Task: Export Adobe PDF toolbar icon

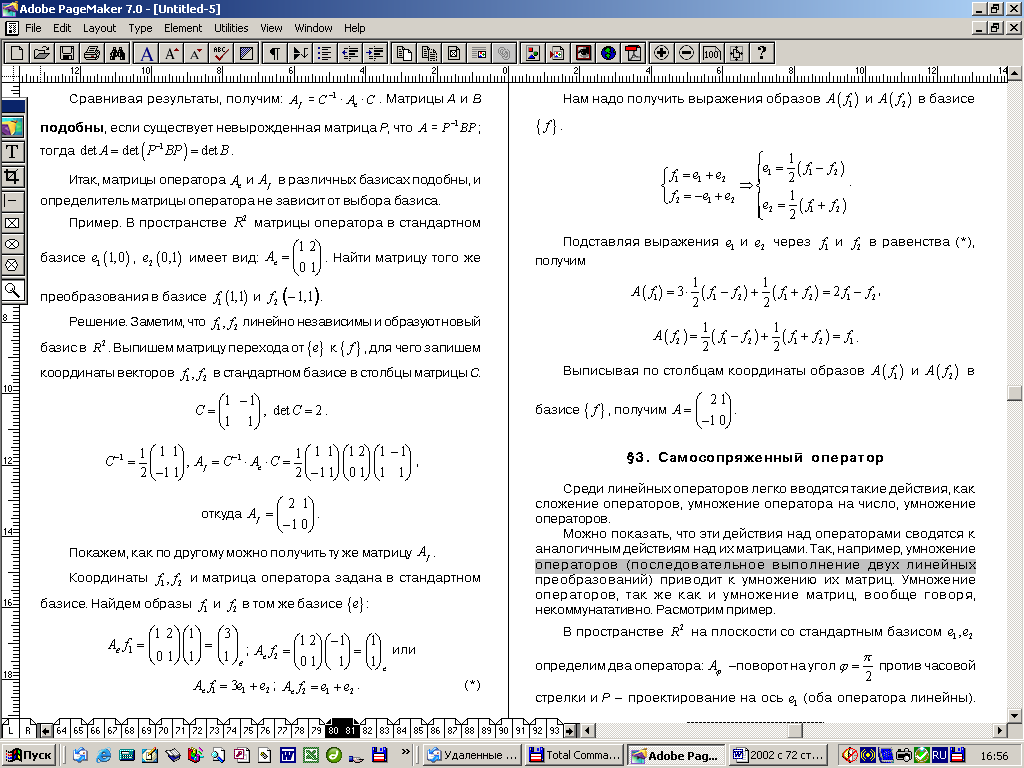Action: [633, 53]
